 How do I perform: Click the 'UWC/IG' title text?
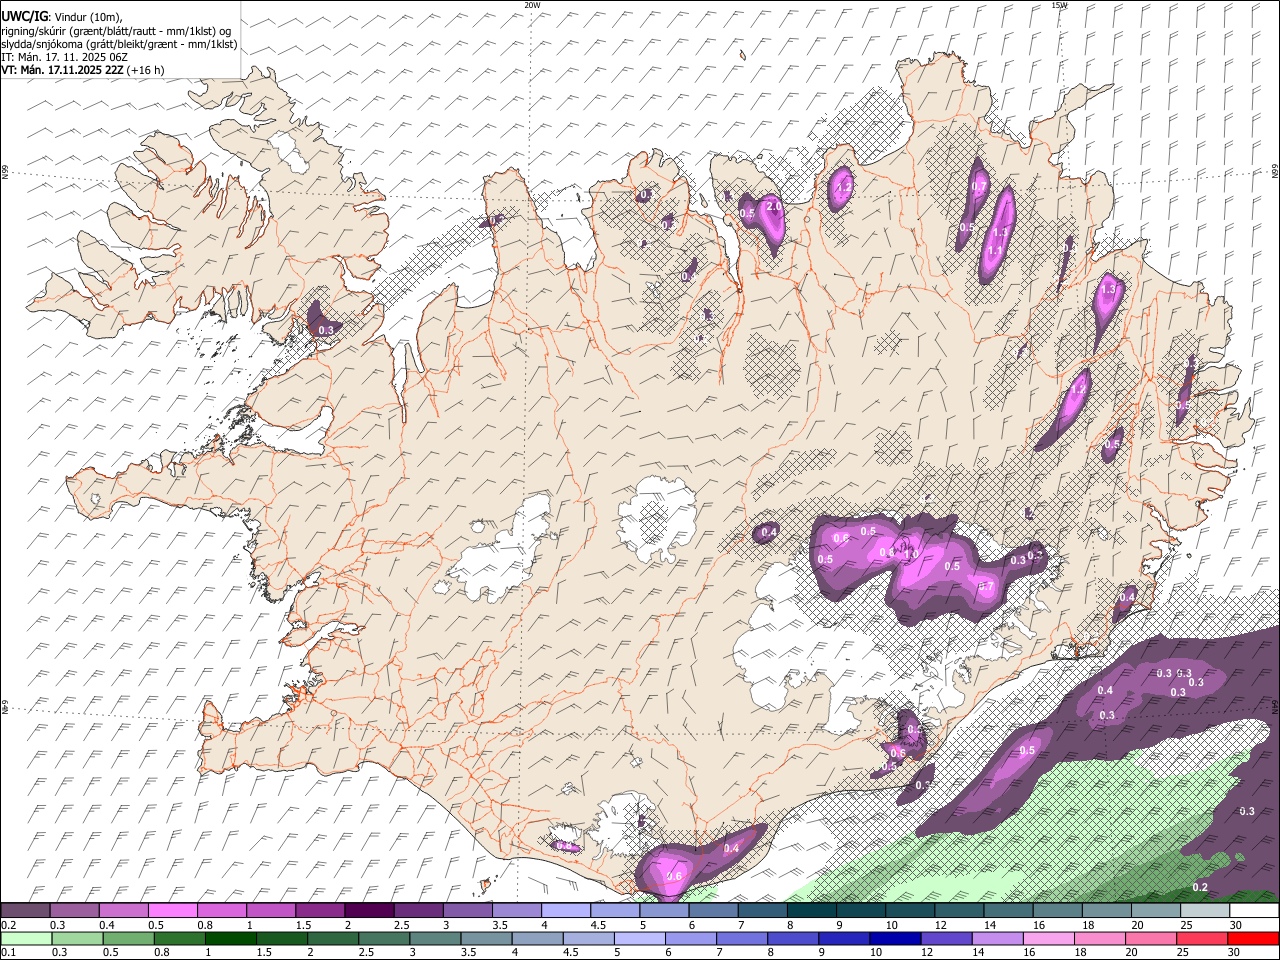23,16
